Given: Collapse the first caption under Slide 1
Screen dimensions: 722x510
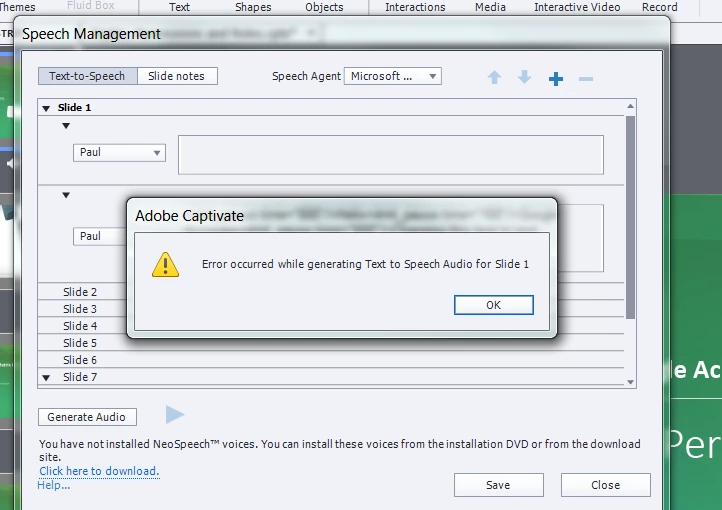Looking at the screenshot, I should coord(66,126).
